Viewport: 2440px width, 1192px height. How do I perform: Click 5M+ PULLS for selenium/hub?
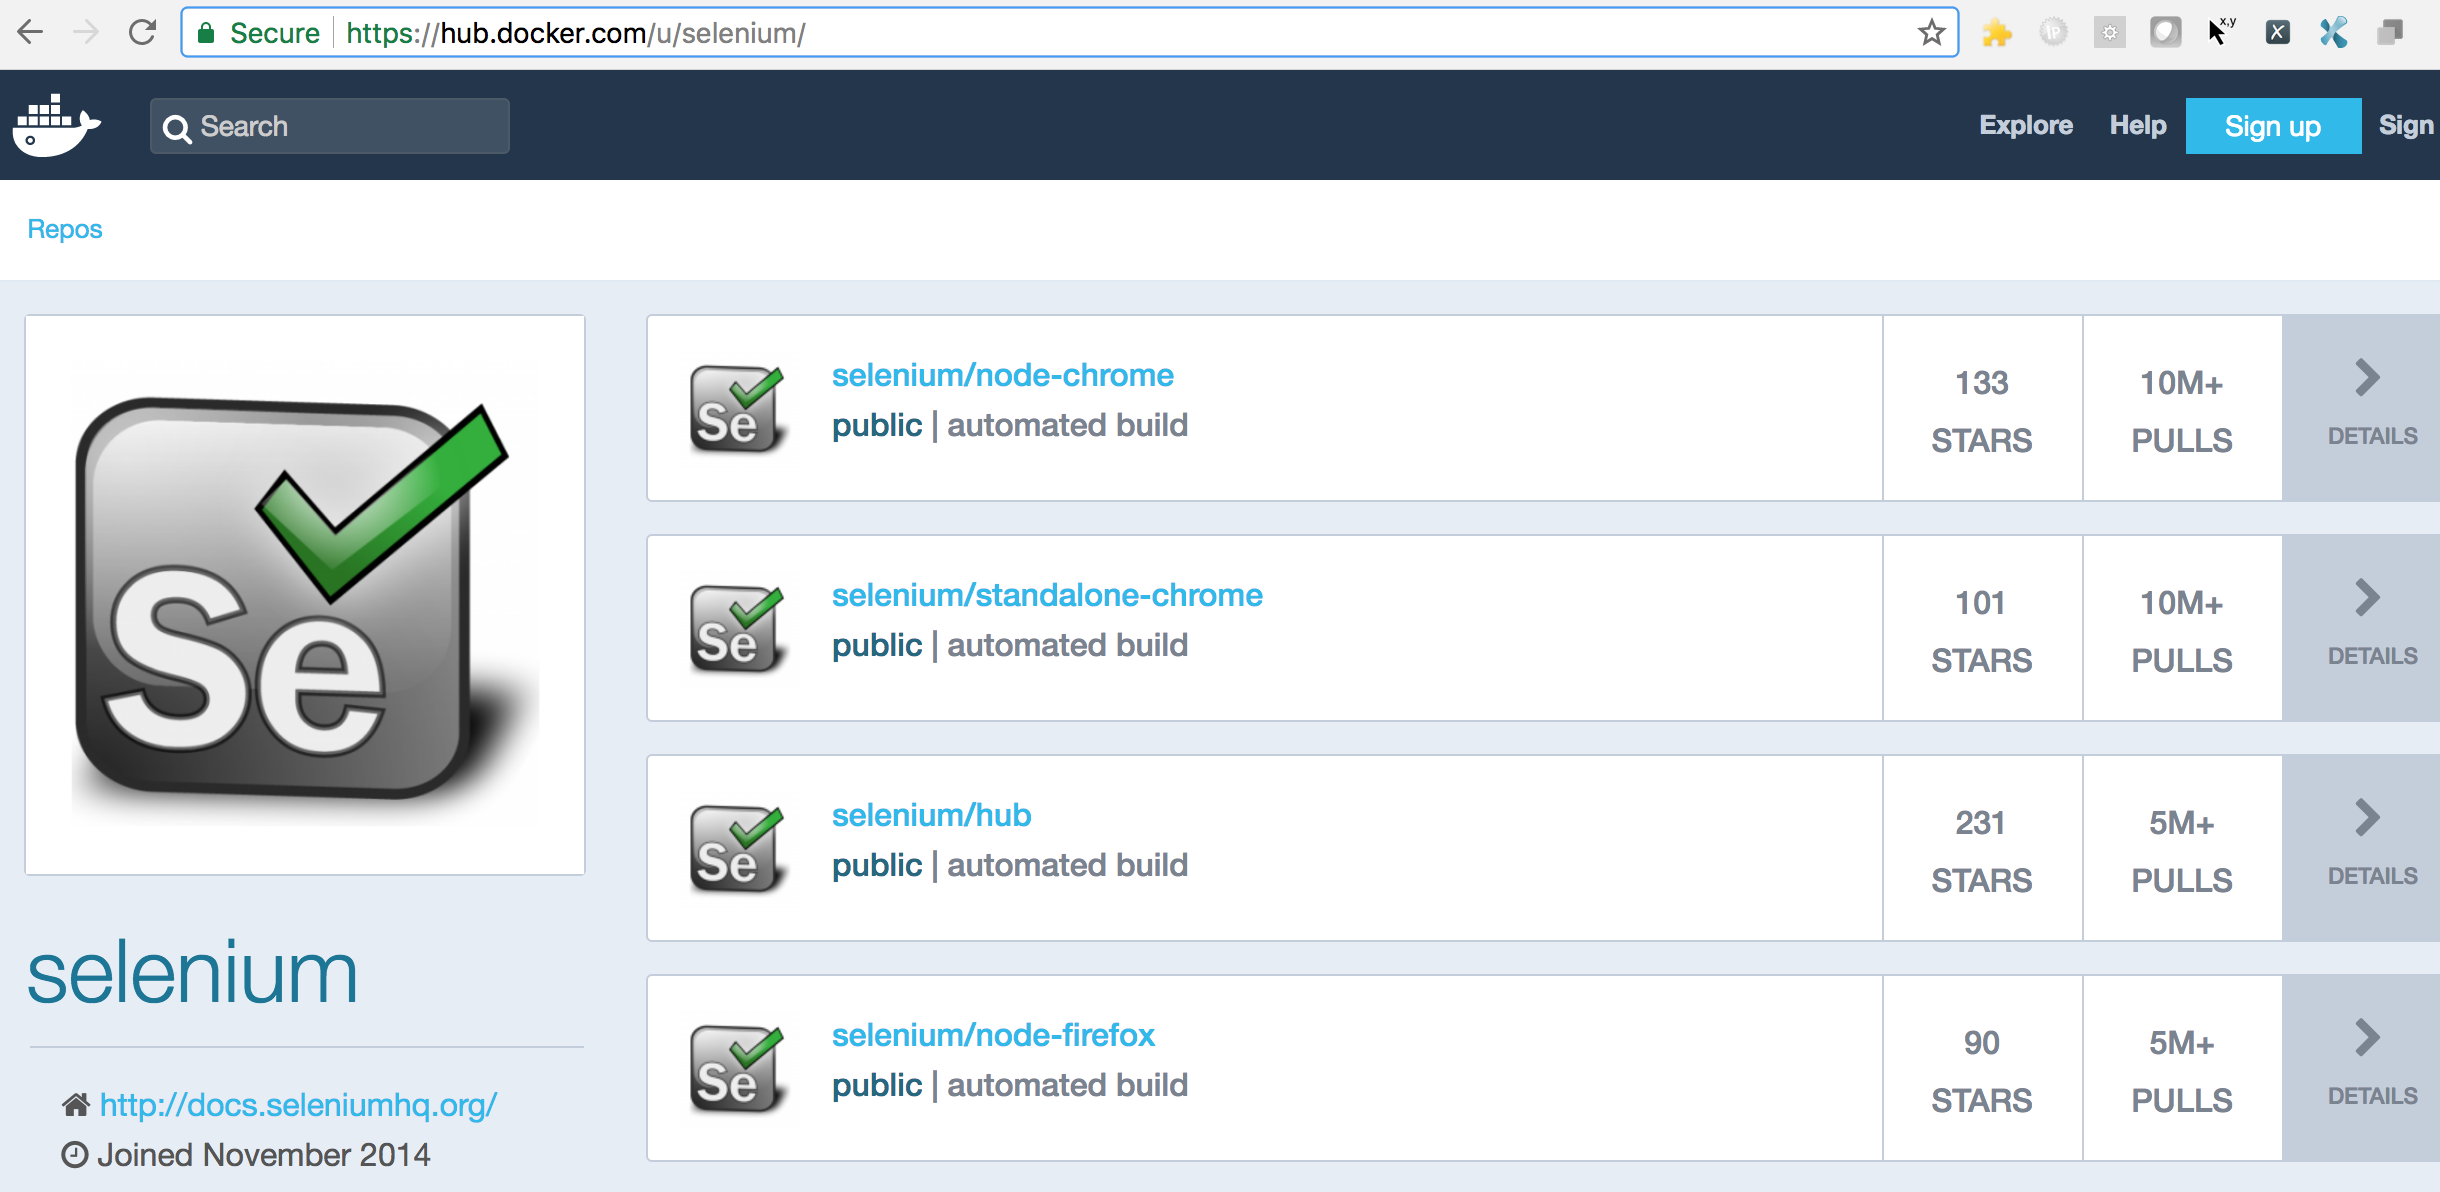tap(2182, 850)
